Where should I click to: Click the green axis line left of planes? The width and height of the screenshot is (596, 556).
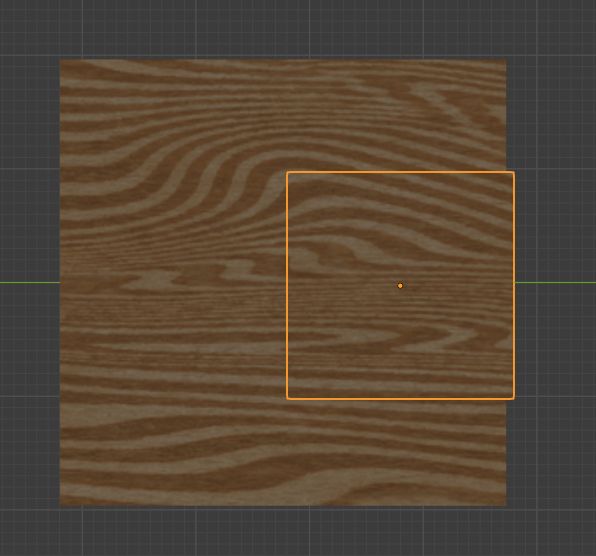point(30,282)
